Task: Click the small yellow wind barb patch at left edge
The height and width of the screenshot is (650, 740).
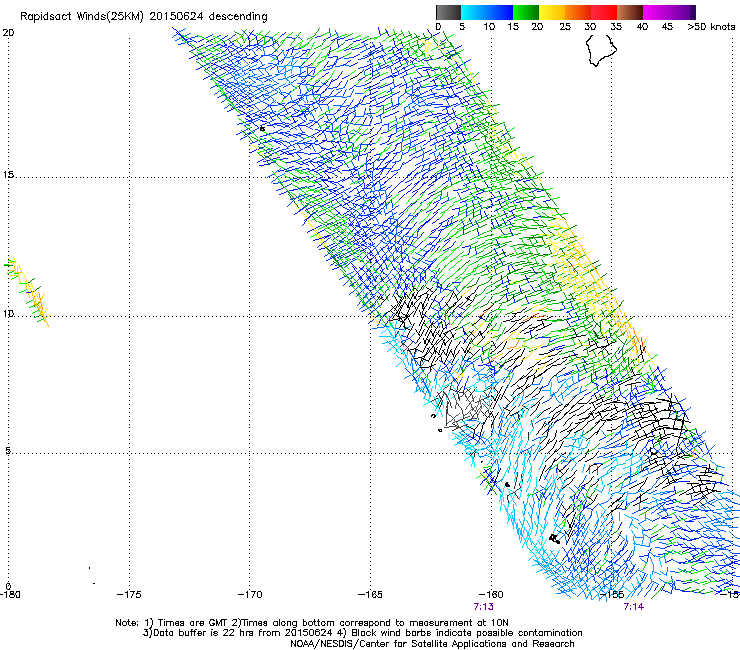Action: pos(27,291)
